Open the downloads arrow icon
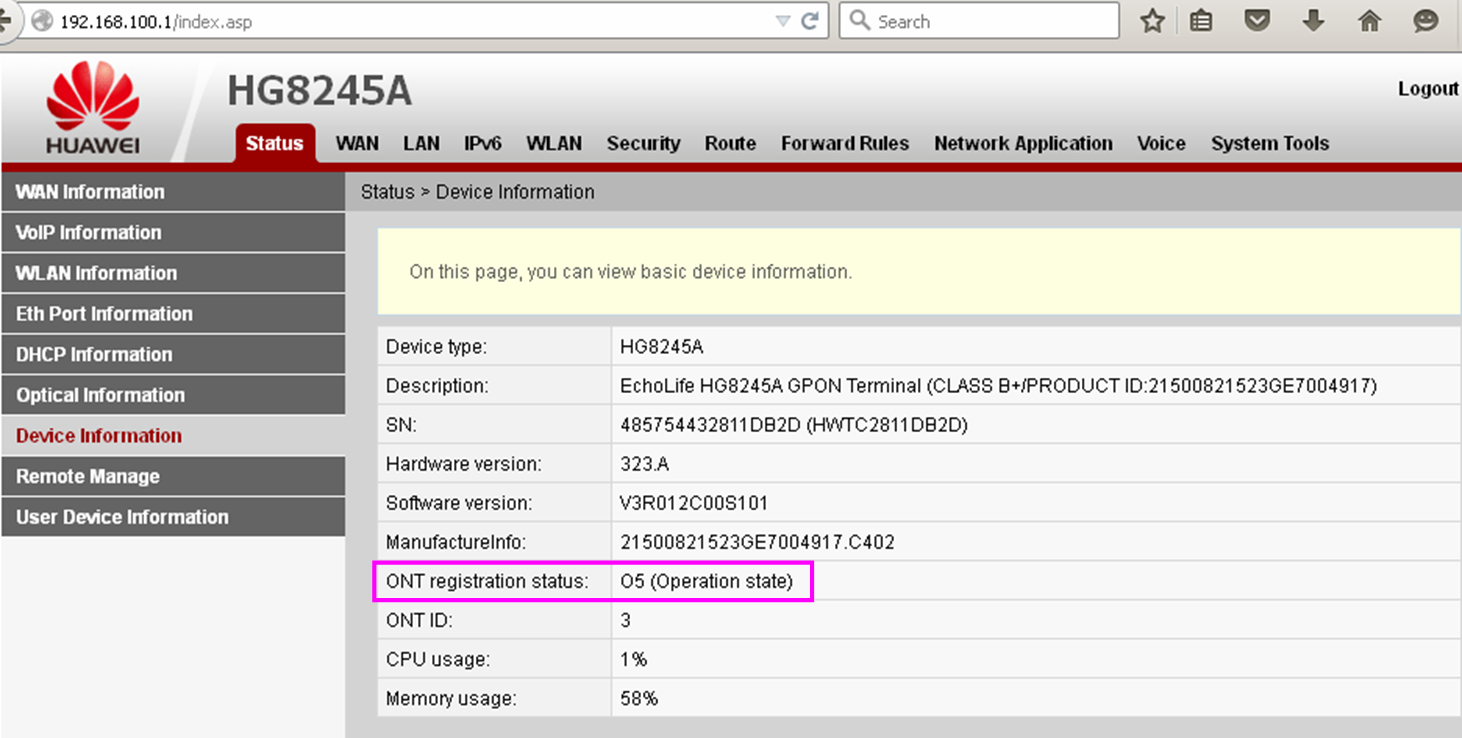1462x738 pixels. (1313, 21)
